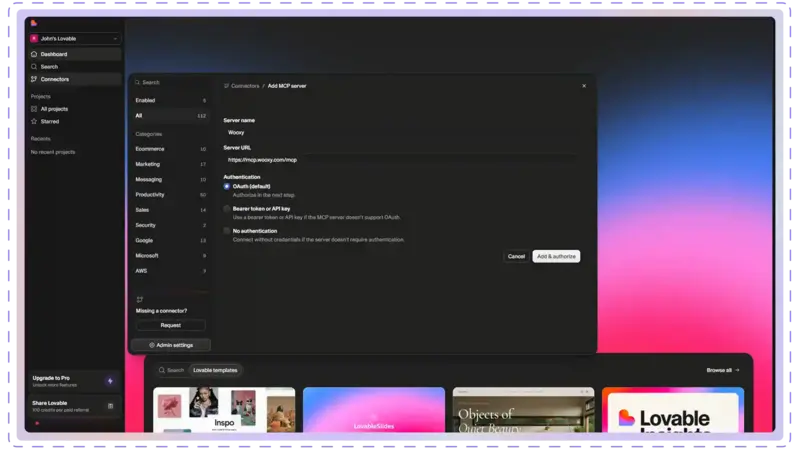
Task: Click the Cancel button
Action: click(x=516, y=257)
